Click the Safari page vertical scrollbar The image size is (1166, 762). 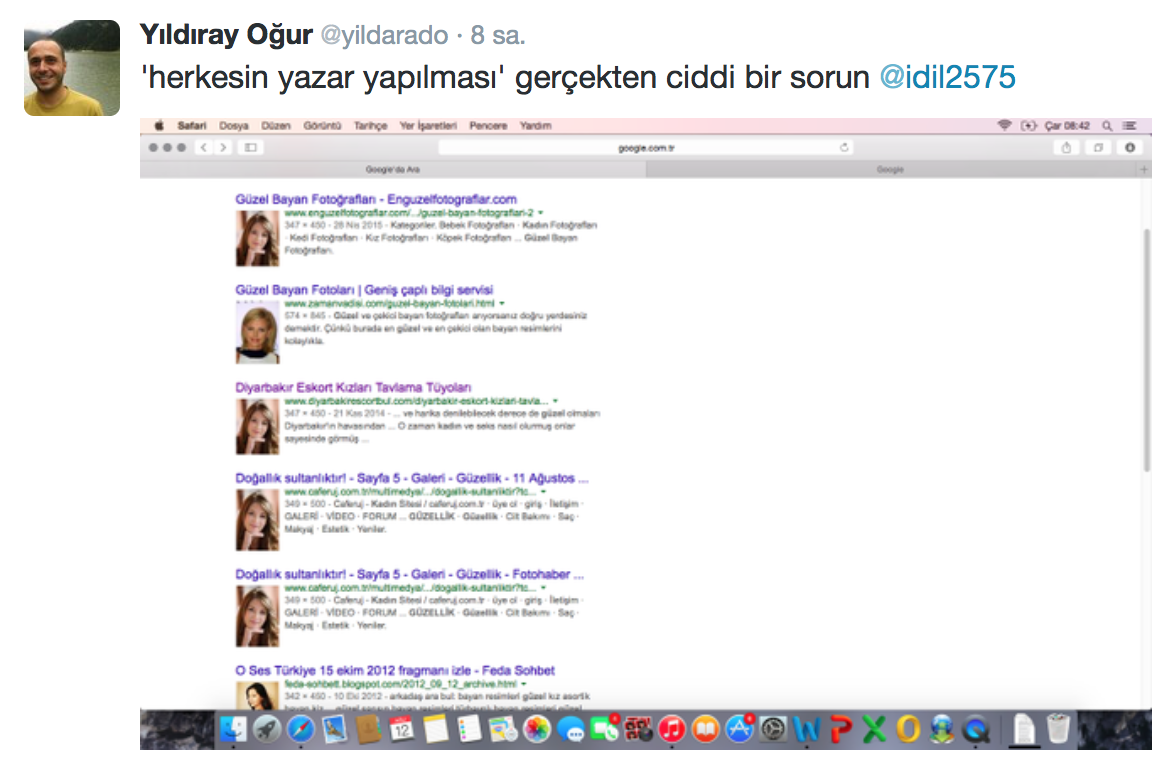[1146, 350]
